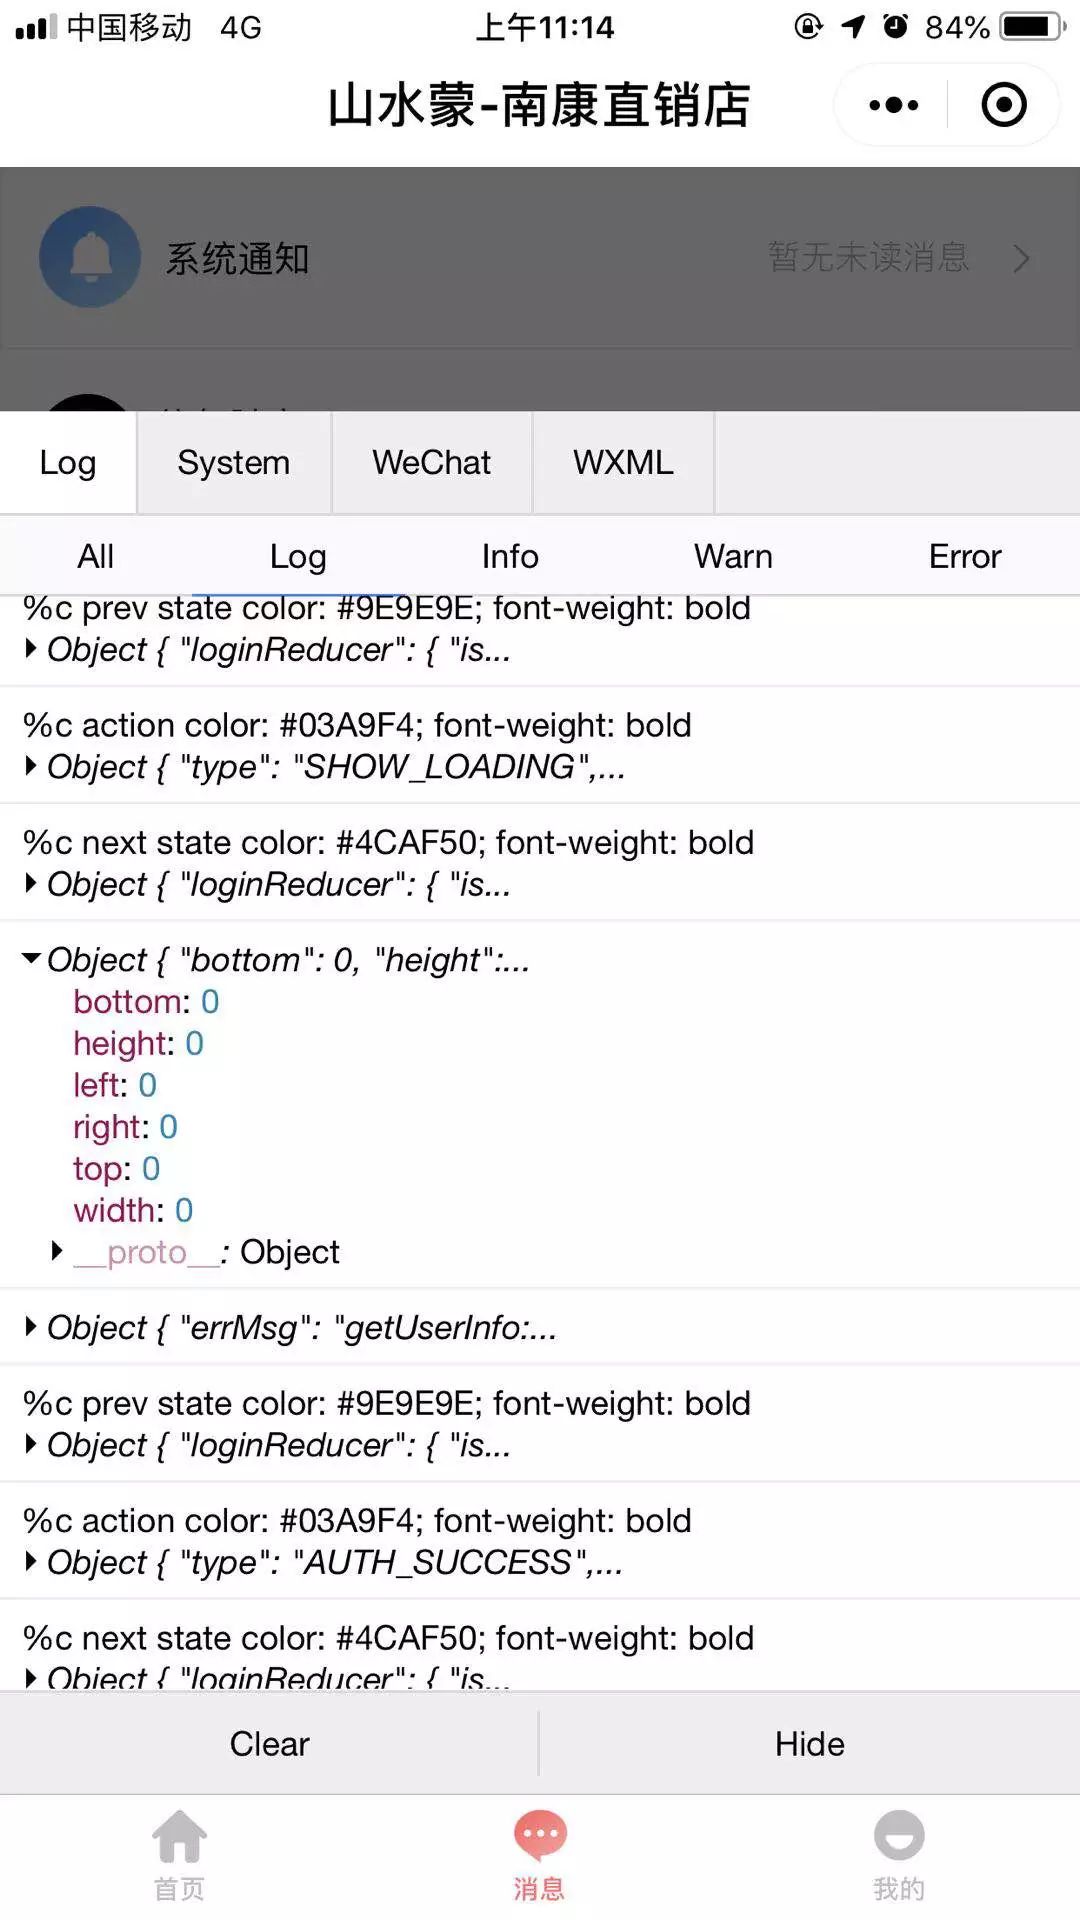The image size is (1080, 1920).
Task: Close the mini program via target circle icon
Action: [x=1003, y=105]
